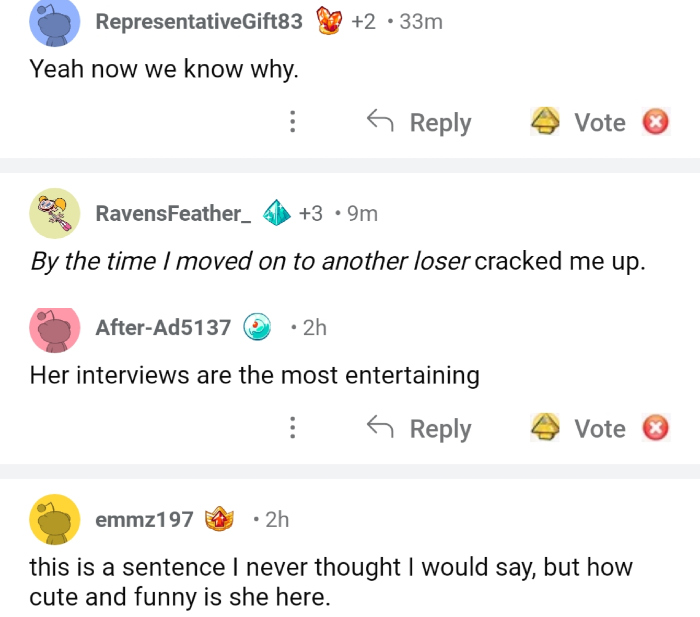
Task: Click the round badge next to After-Ad5137
Action: (x=258, y=327)
